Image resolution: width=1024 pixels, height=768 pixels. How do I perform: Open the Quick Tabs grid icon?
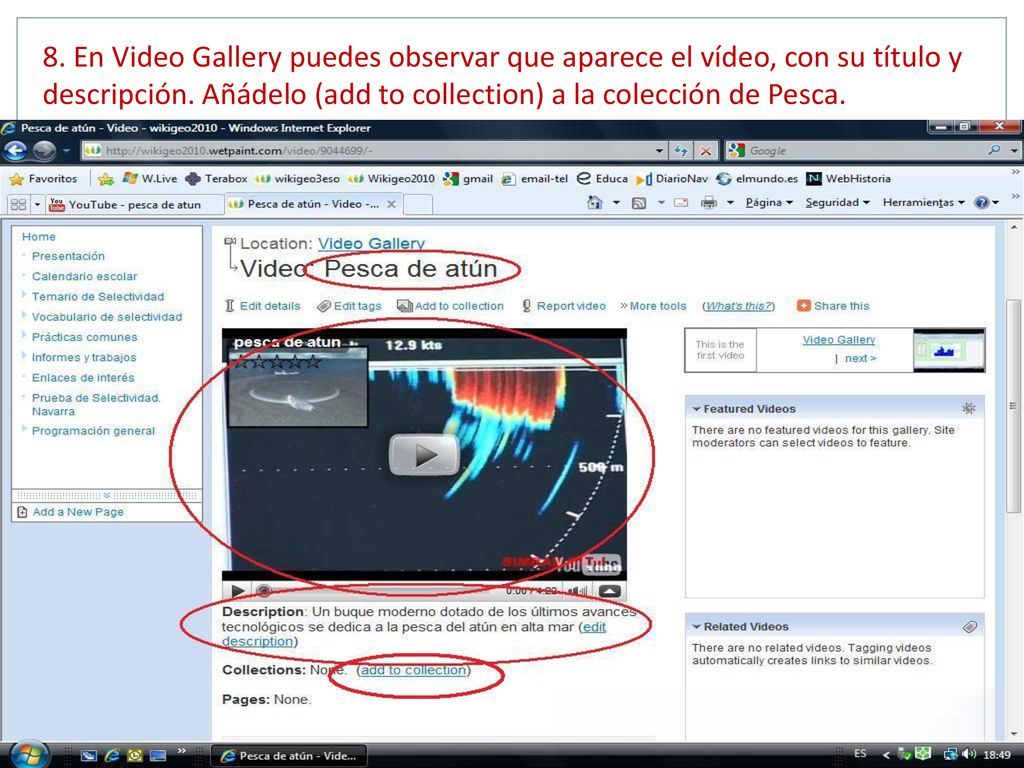(x=18, y=204)
